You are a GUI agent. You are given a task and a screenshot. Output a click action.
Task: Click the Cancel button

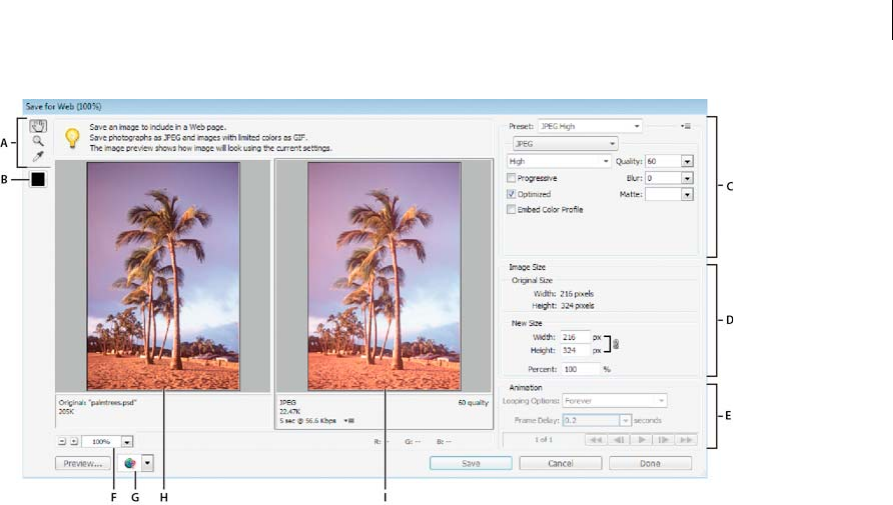point(560,463)
